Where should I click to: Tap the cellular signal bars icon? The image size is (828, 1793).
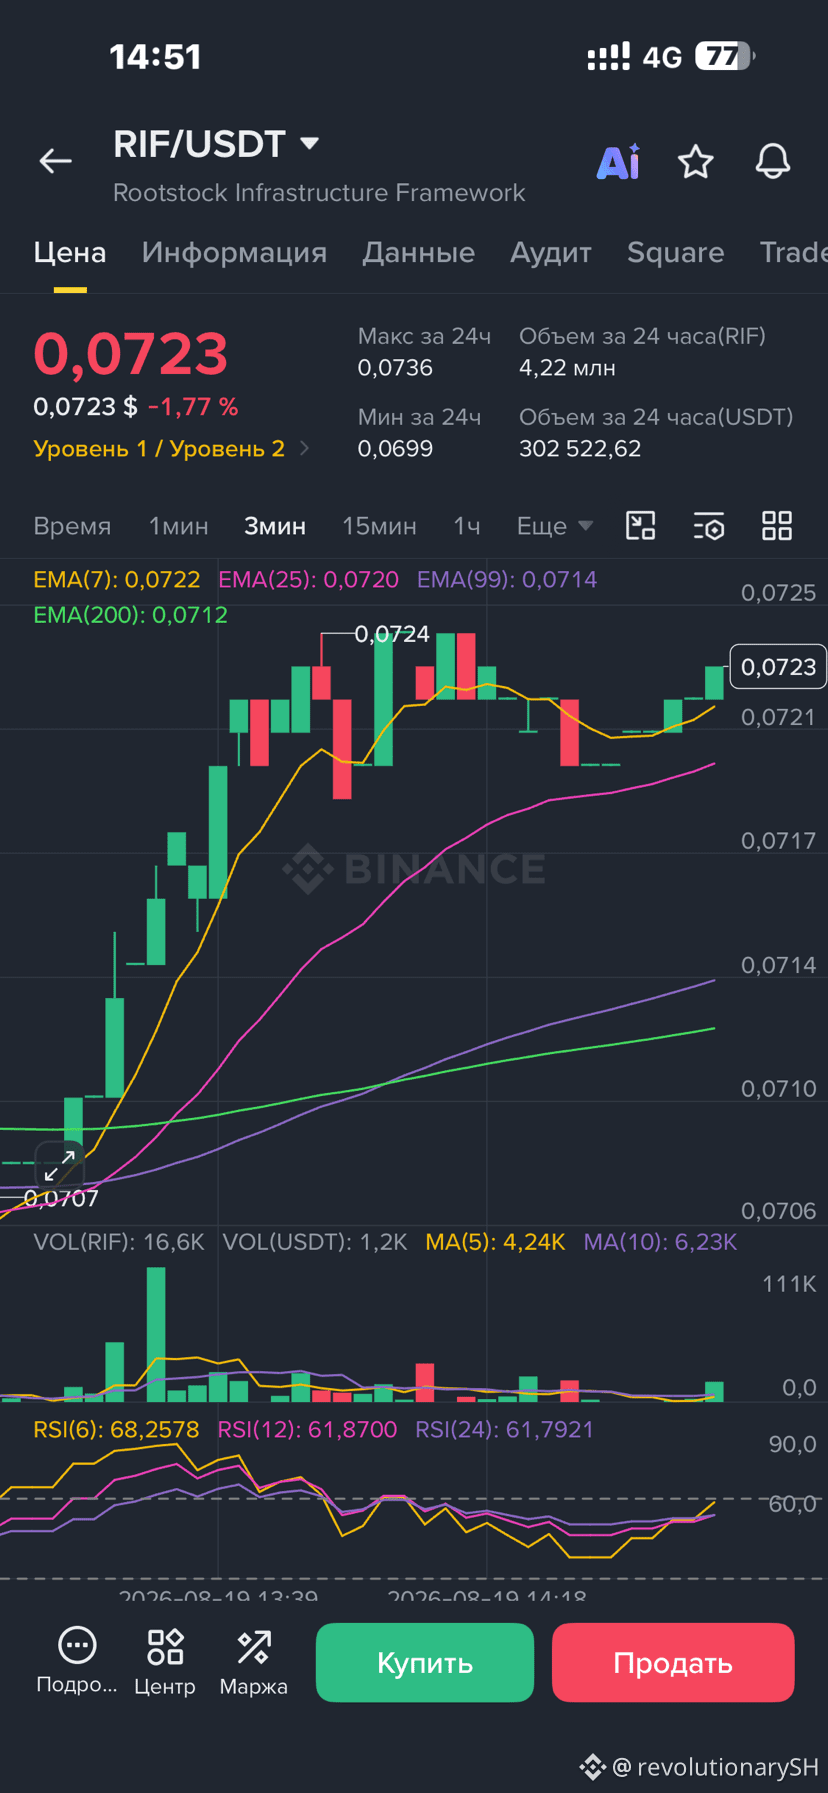tap(608, 57)
